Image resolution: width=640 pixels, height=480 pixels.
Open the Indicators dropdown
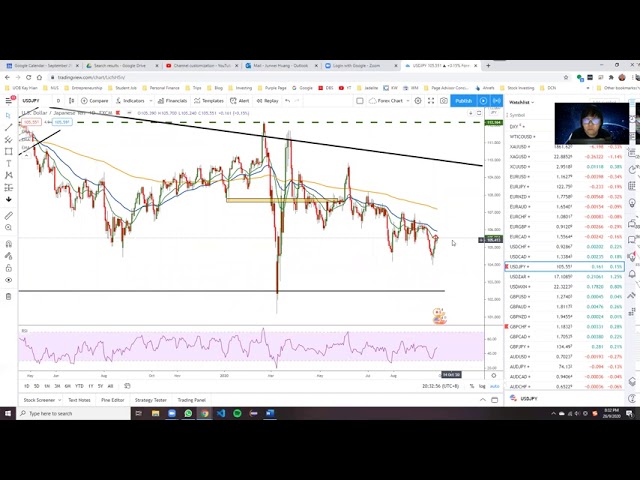(x=130, y=100)
